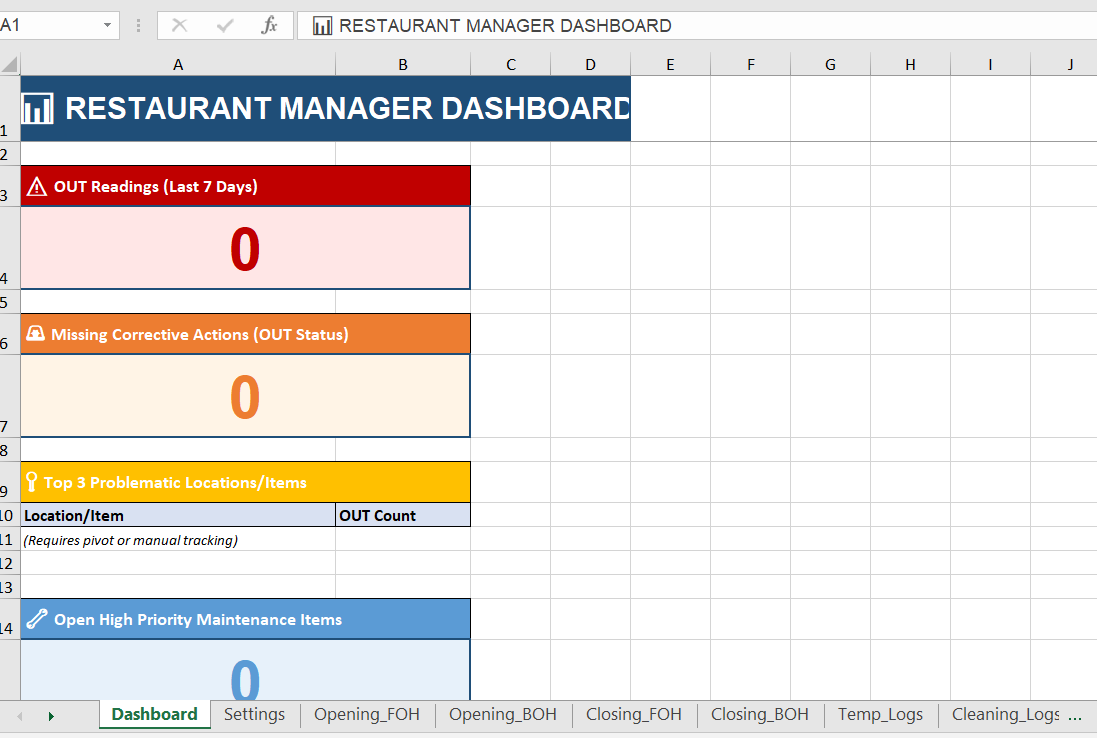Click the Location/Item header cell
The image size is (1097, 738).
(178, 514)
